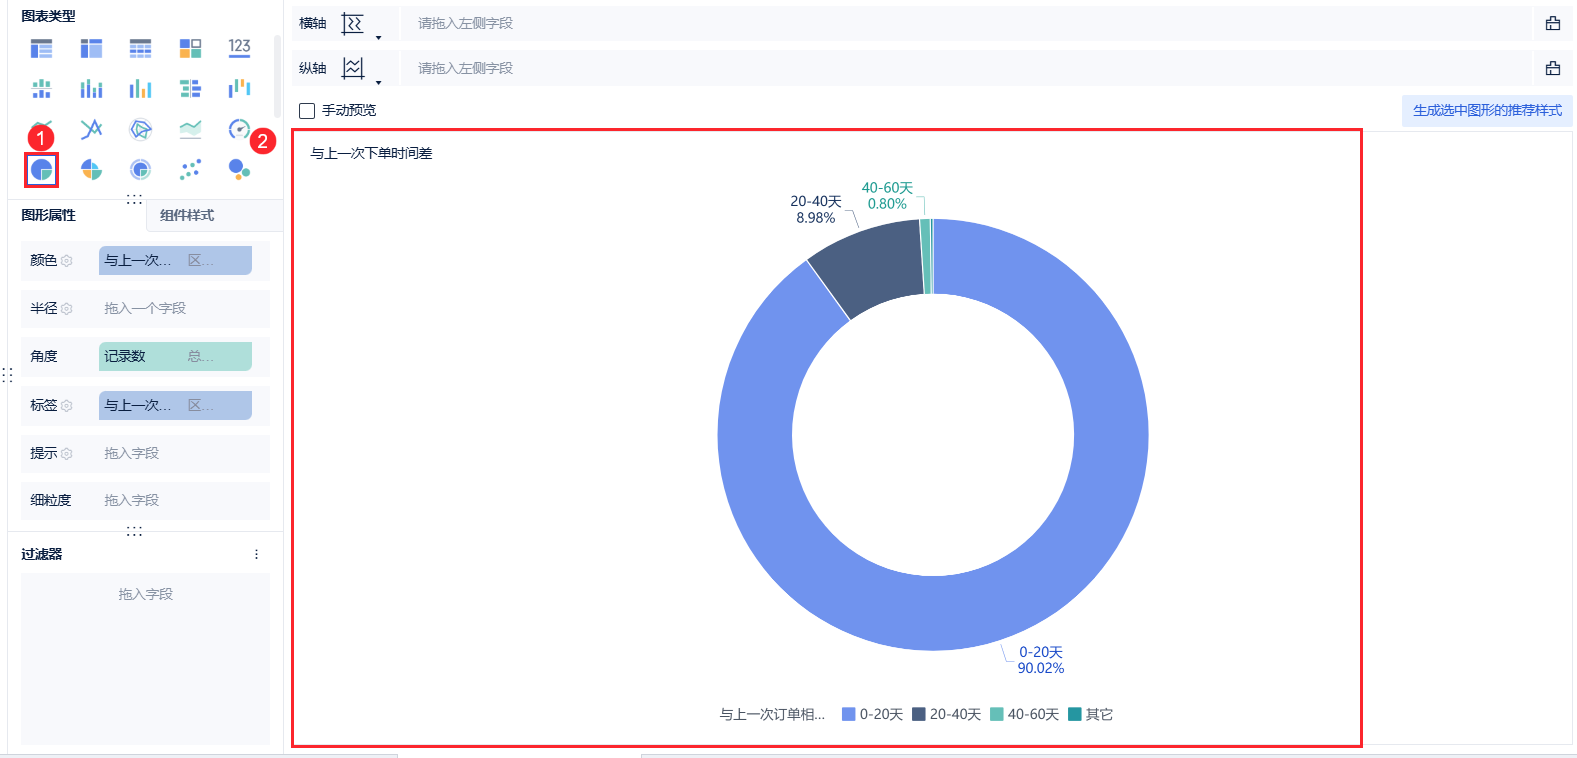Select the area chart icon
This screenshot has height=758, width=1577.
190,129
